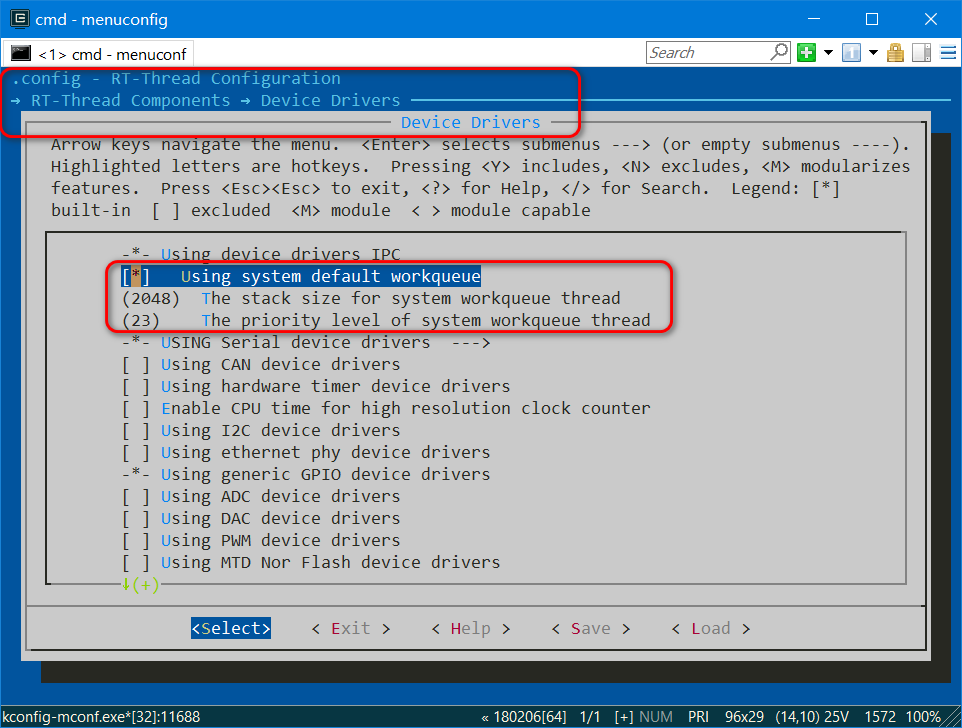The height and width of the screenshot is (728, 962).
Task: Click 'Using generic GPIO device drivers' row
Action: [306, 475]
